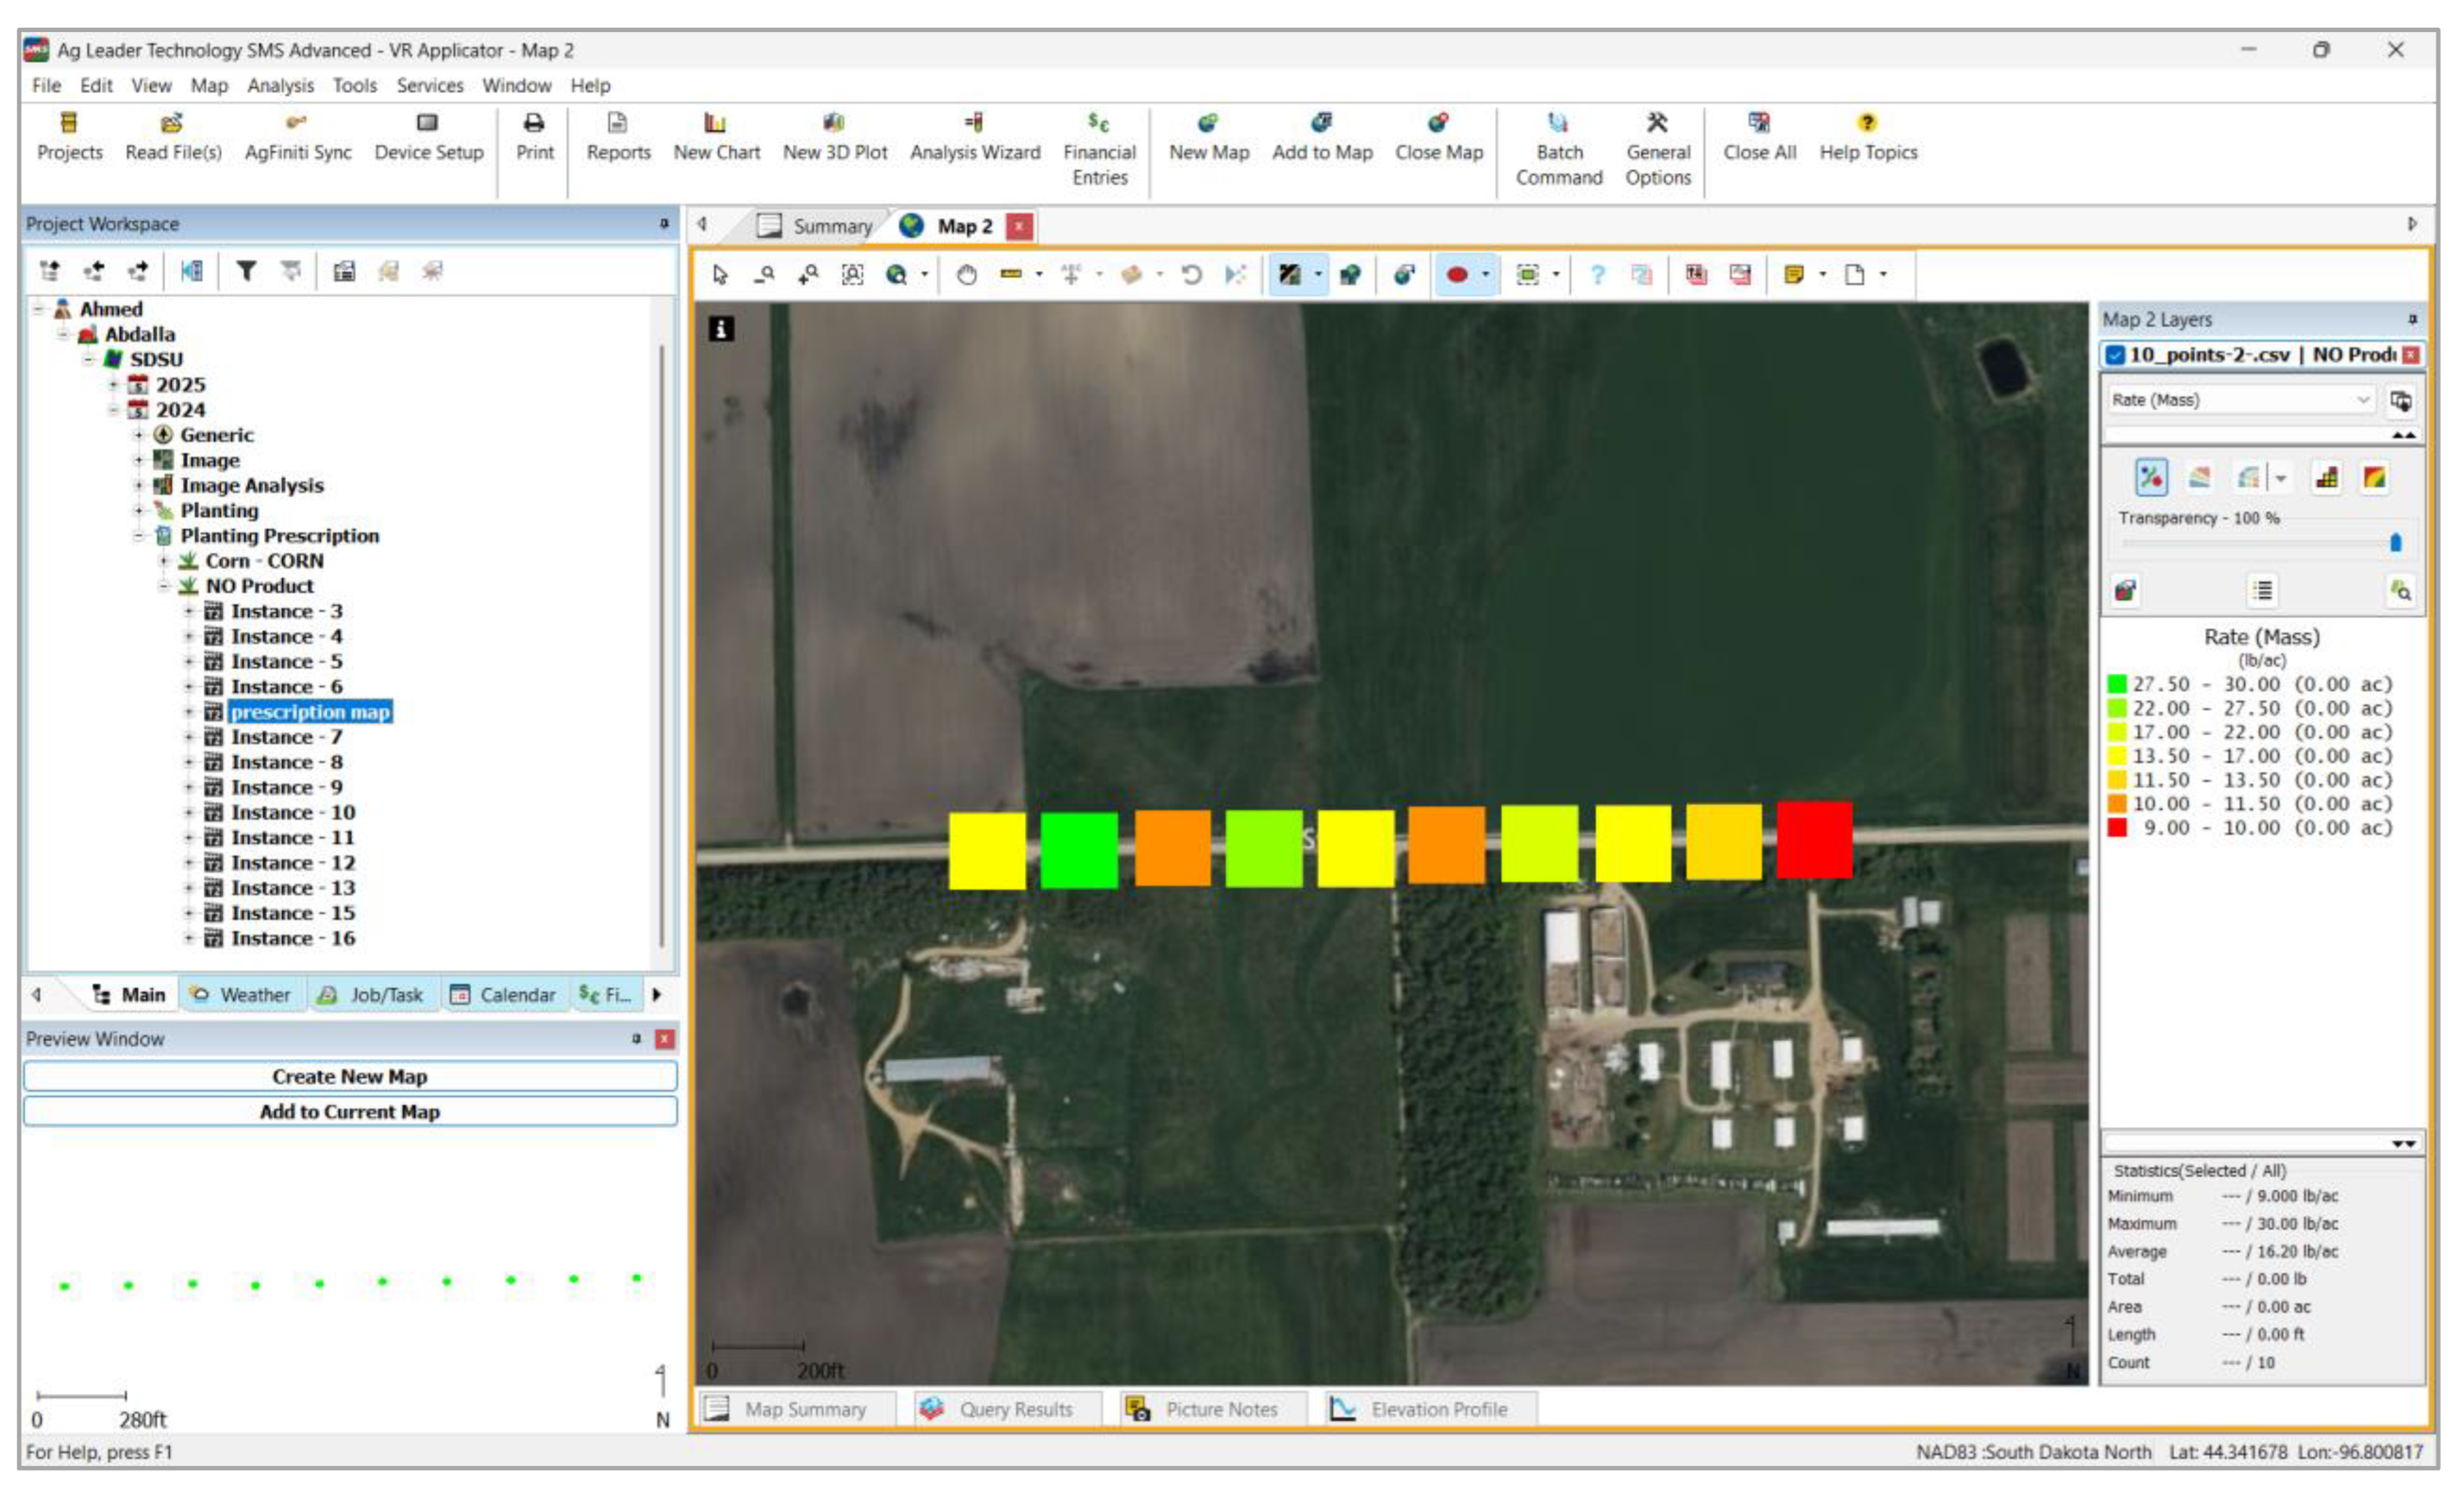Click the Create New Map button
2464x1493 pixels.
point(350,1077)
